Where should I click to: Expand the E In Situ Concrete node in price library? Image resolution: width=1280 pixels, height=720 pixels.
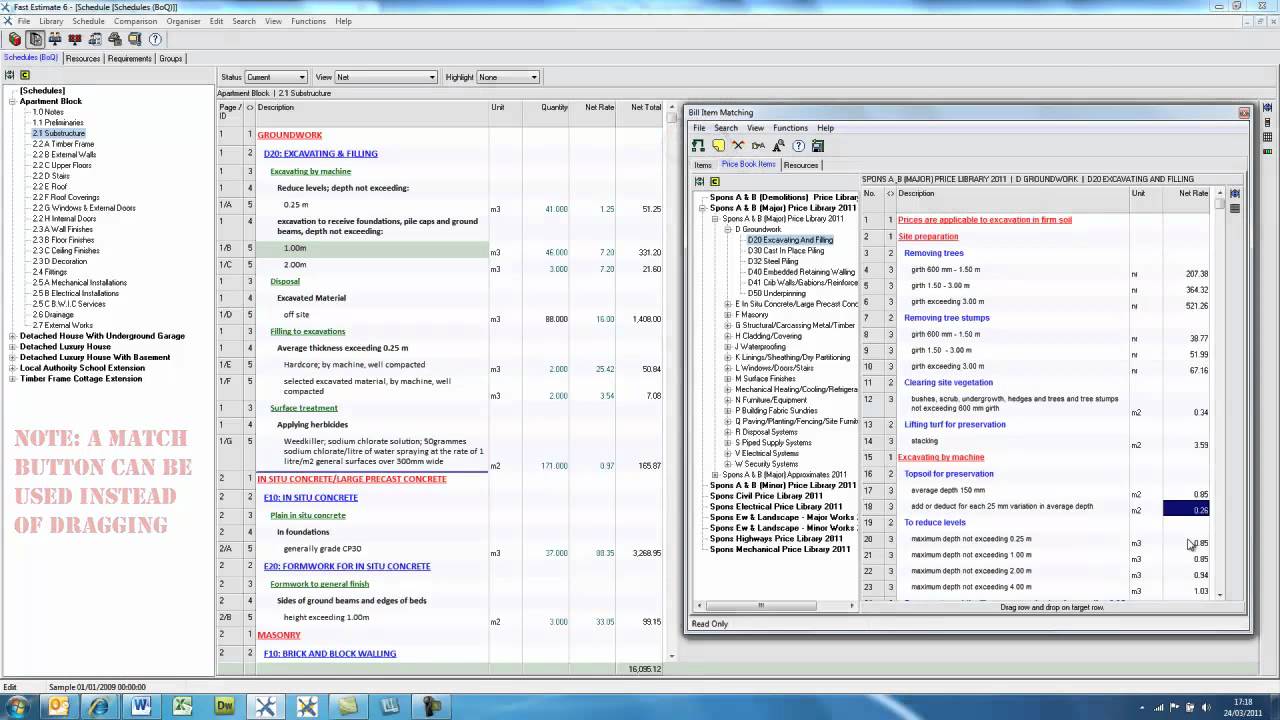click(x=728, y=304)
